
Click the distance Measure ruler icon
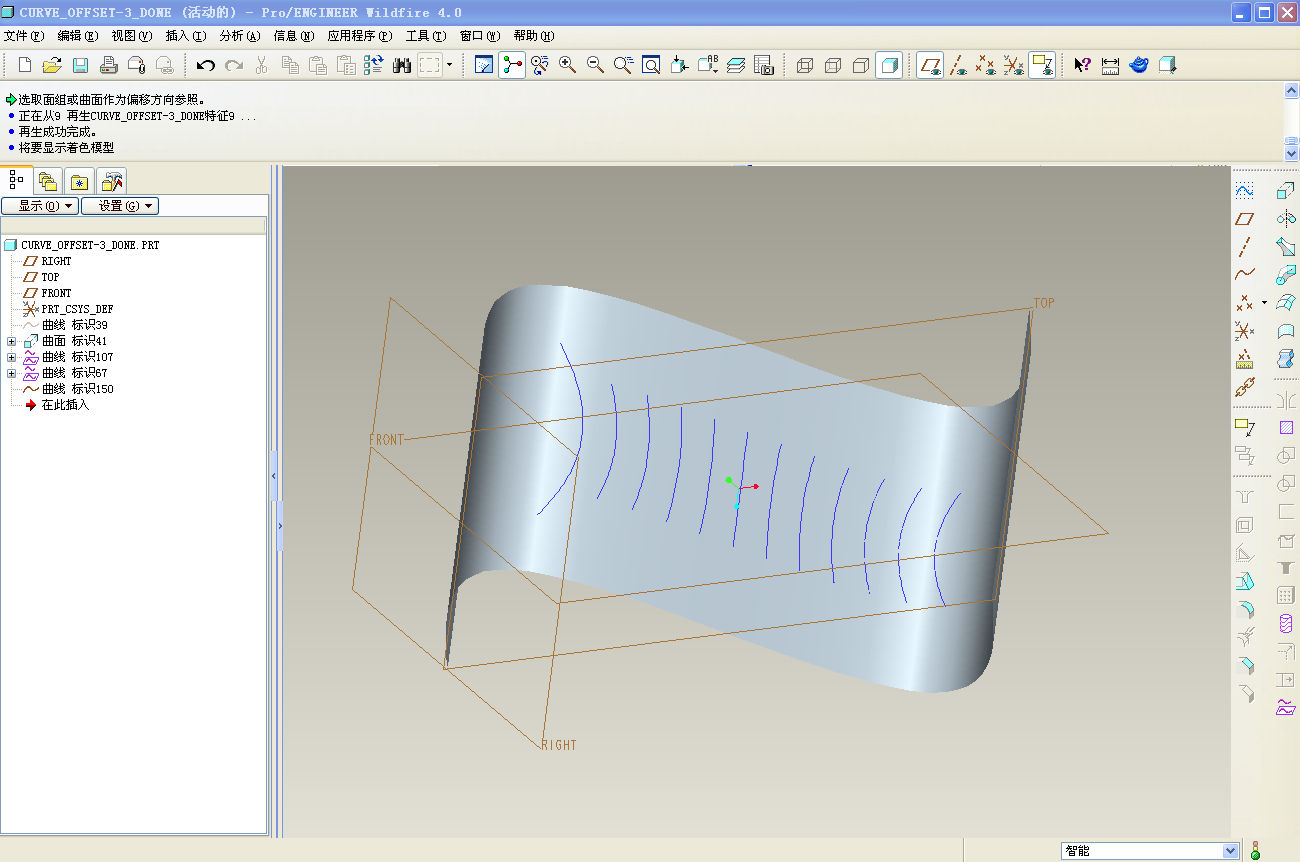[1110, 65]
